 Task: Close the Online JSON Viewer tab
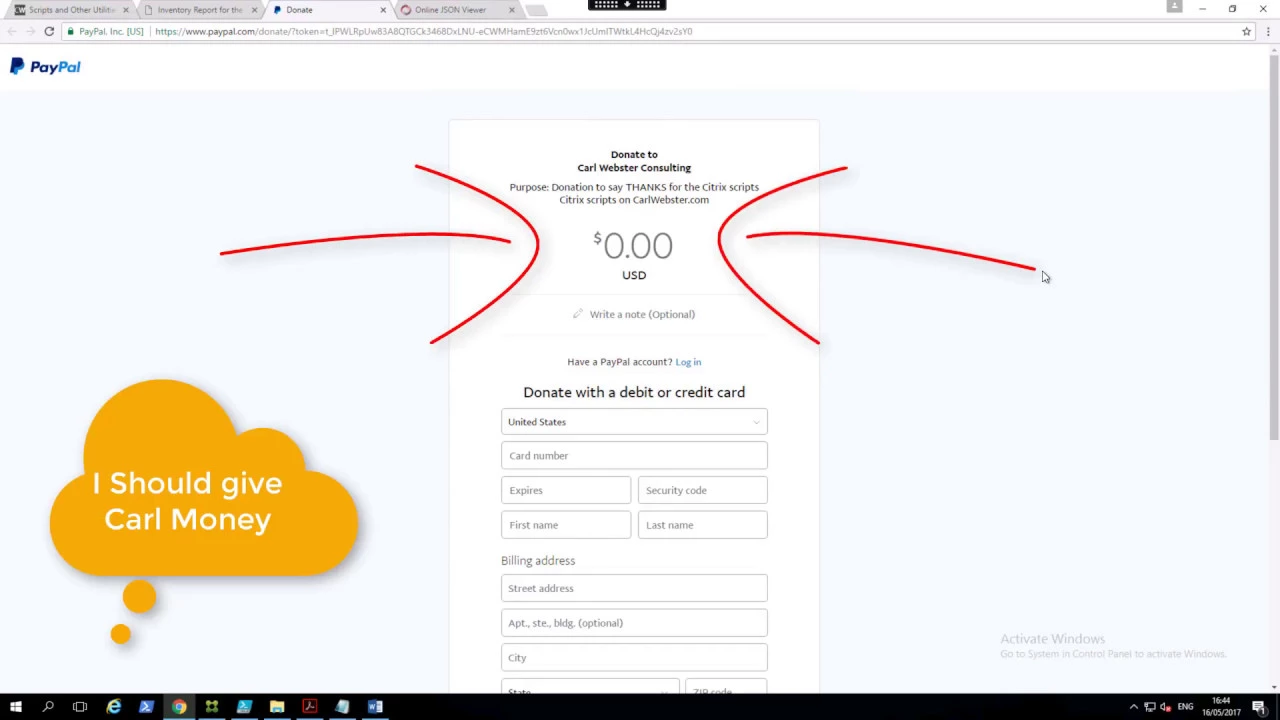click(x=512, y=10)
